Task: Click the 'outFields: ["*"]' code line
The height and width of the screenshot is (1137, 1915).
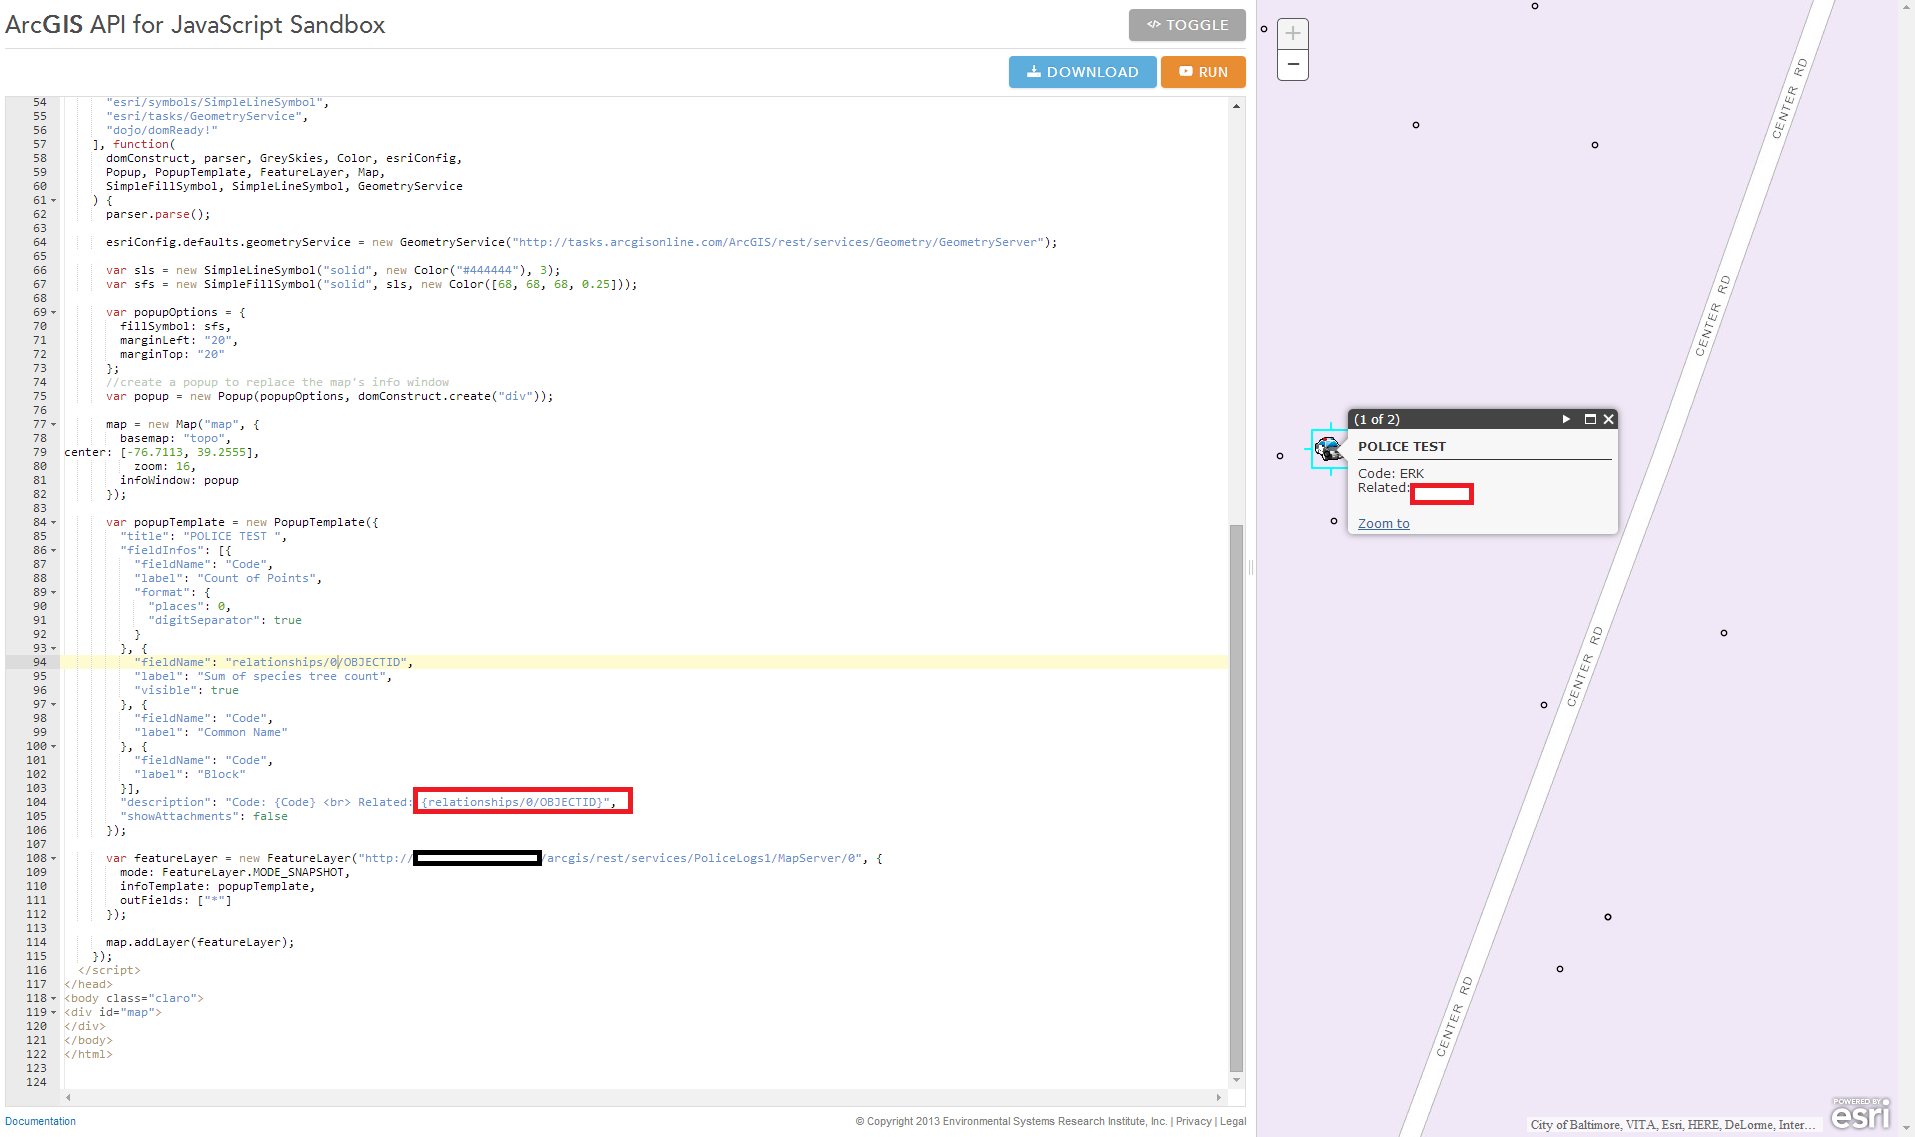Action: click(176, 901)
